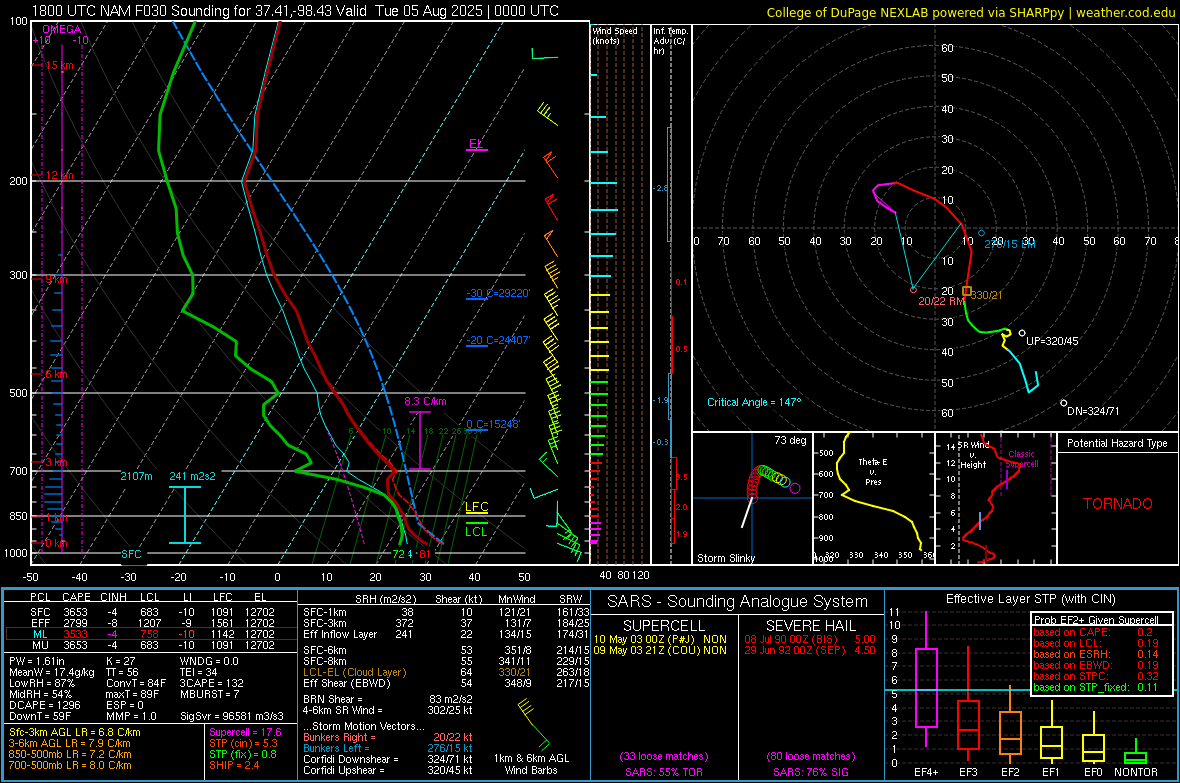Image resolution: width=1180 pixels, height=783 pixels.
Task: Click the Inf. Temp. Adv. panel header
Action: click(670, 41)
